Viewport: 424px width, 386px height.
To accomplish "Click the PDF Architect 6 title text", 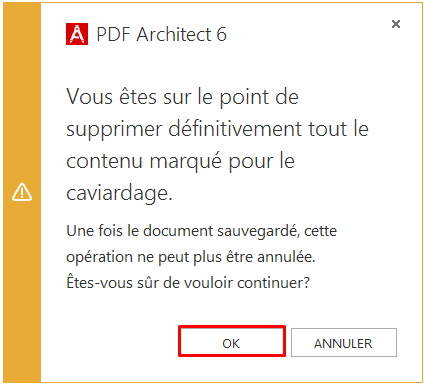I will pyautogui.click(x=161, y=34).
